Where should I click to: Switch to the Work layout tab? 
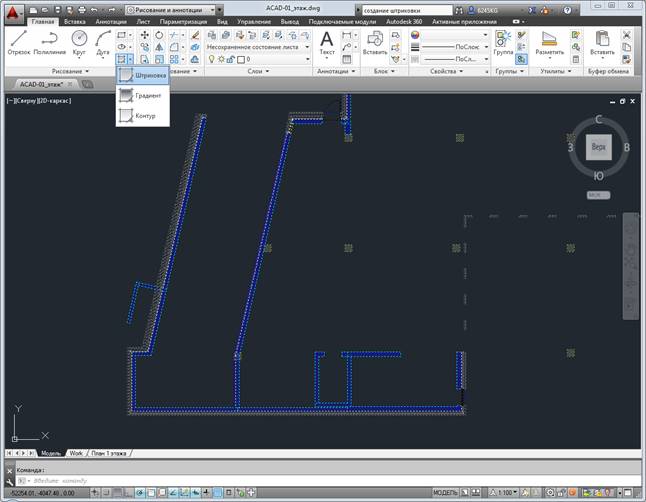(x=76, y=453)
